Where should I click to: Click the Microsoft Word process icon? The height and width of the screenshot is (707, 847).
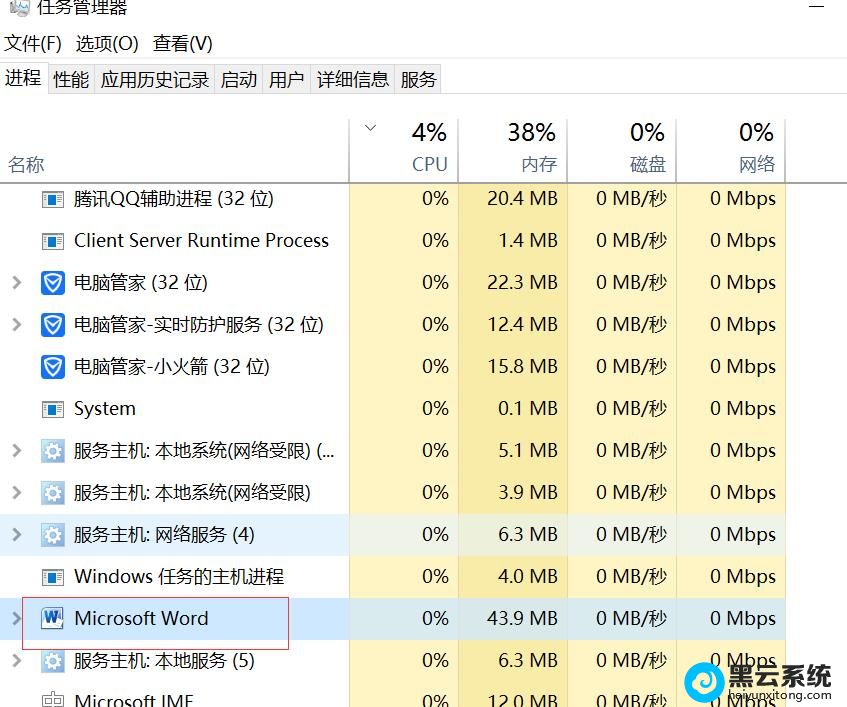(52, 619)
